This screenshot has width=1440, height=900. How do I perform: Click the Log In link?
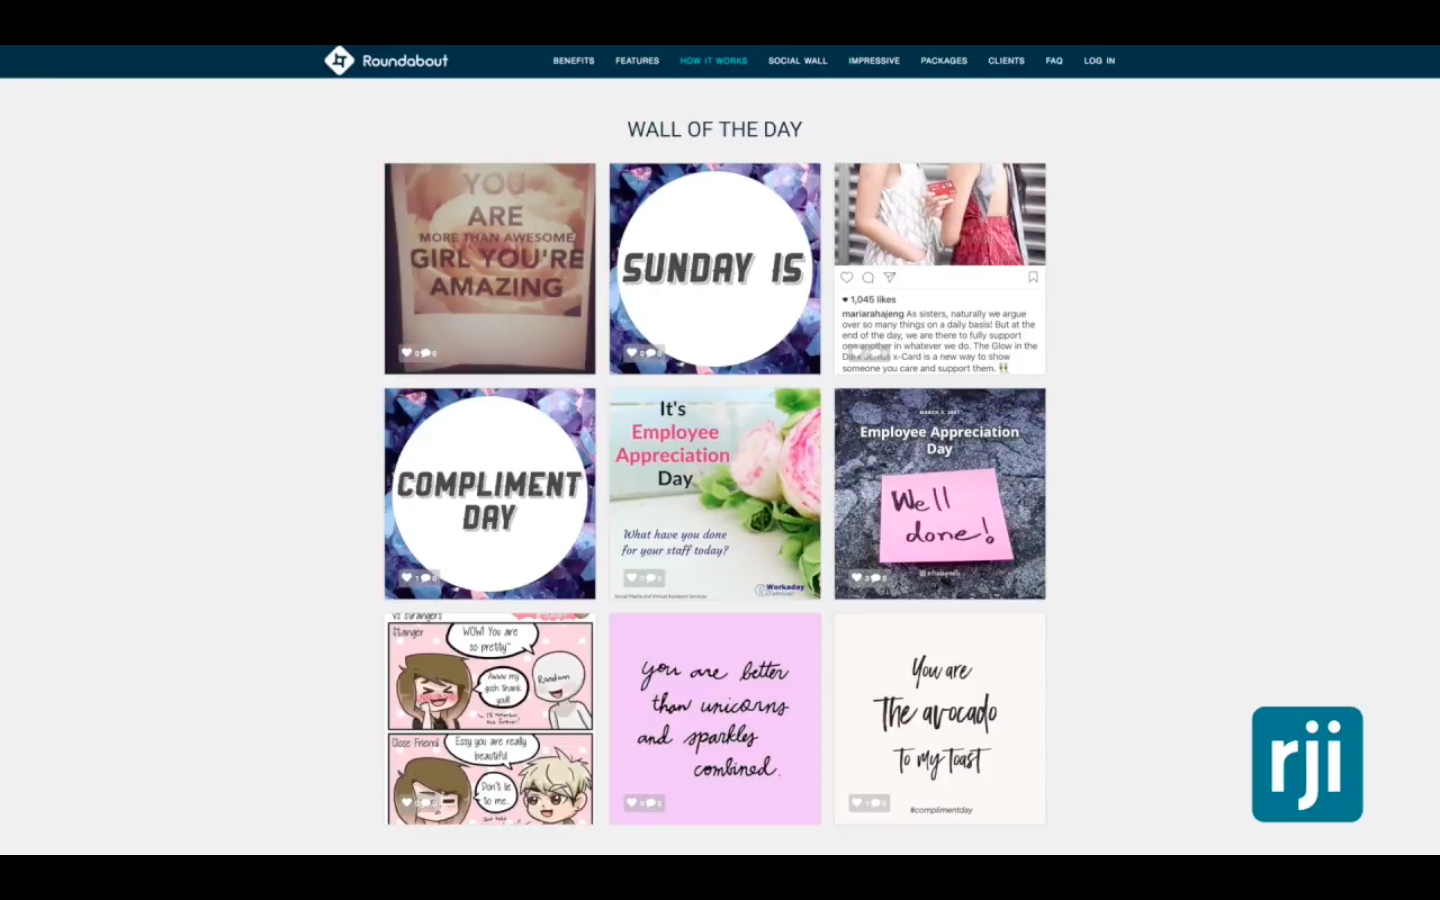pos(1099,61)
